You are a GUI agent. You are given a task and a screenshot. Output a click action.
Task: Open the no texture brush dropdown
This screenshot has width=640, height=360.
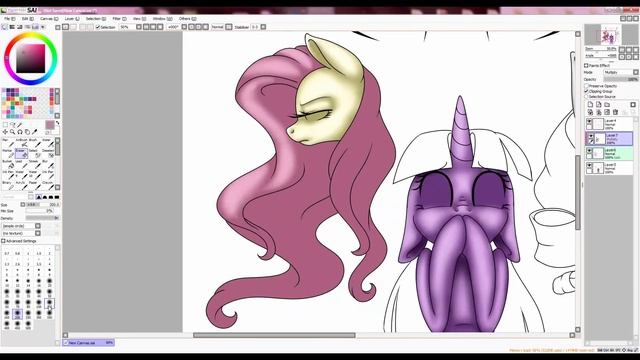pos(21,233)
